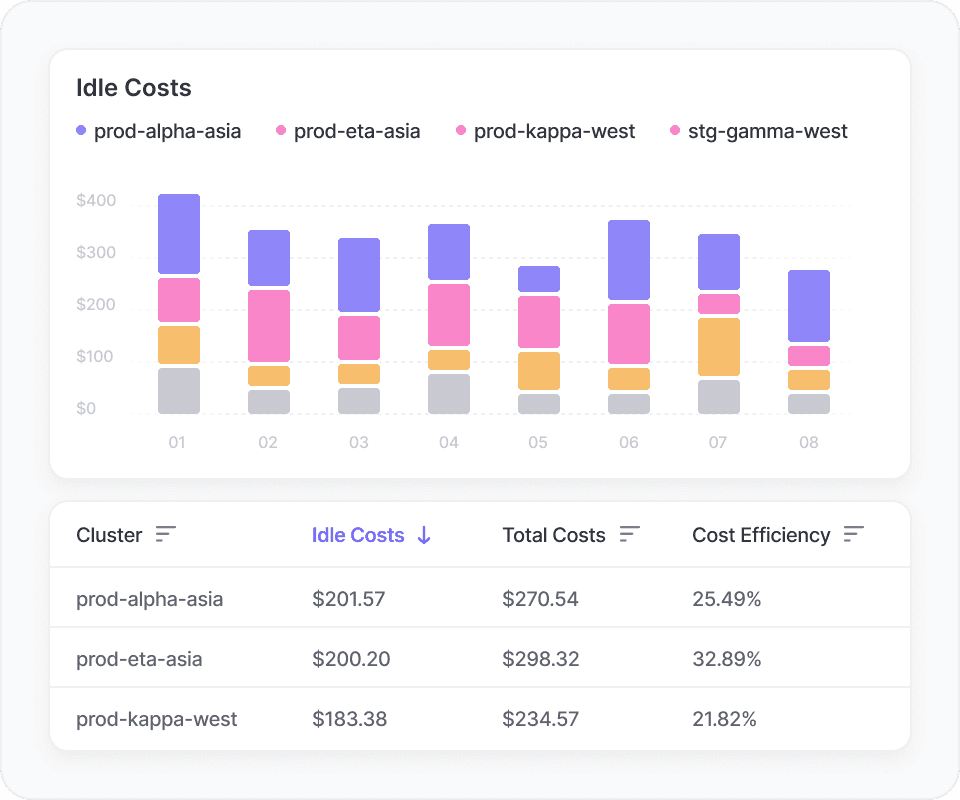Select the purple bar segment for day 08

pyautogui.click(x=809, y=306)
